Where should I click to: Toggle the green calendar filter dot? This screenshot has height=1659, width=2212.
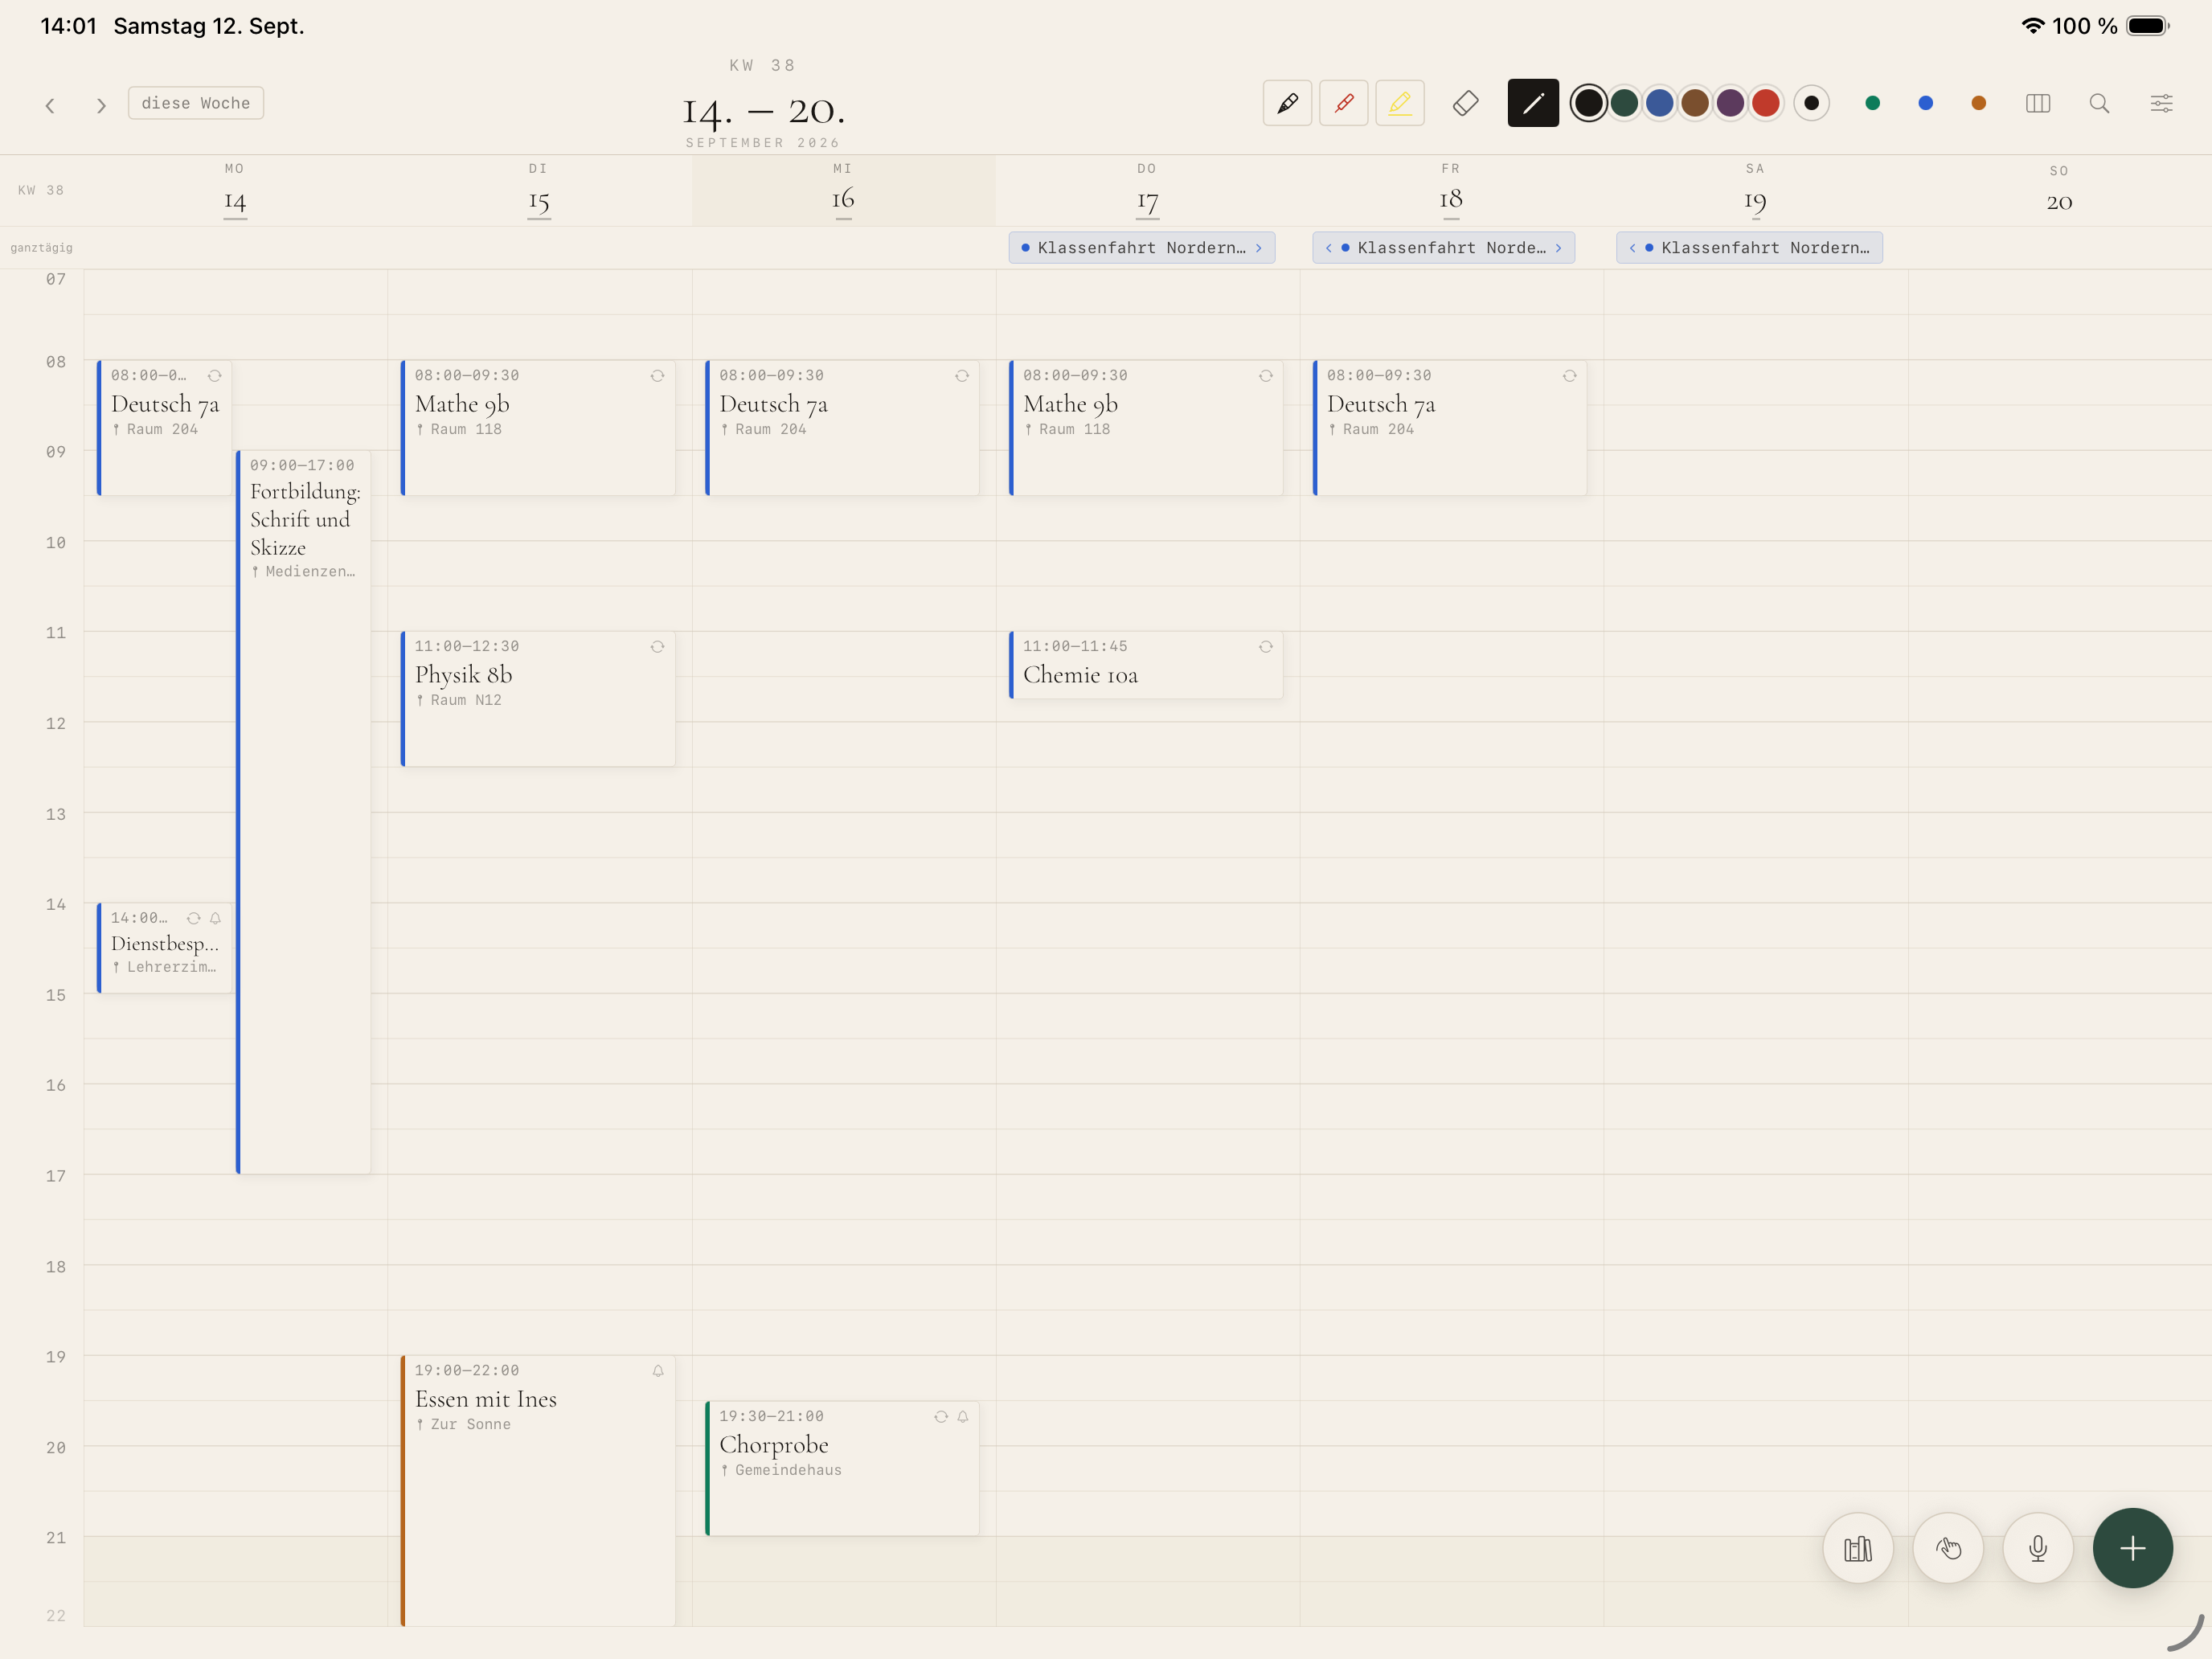point(1872,103)
